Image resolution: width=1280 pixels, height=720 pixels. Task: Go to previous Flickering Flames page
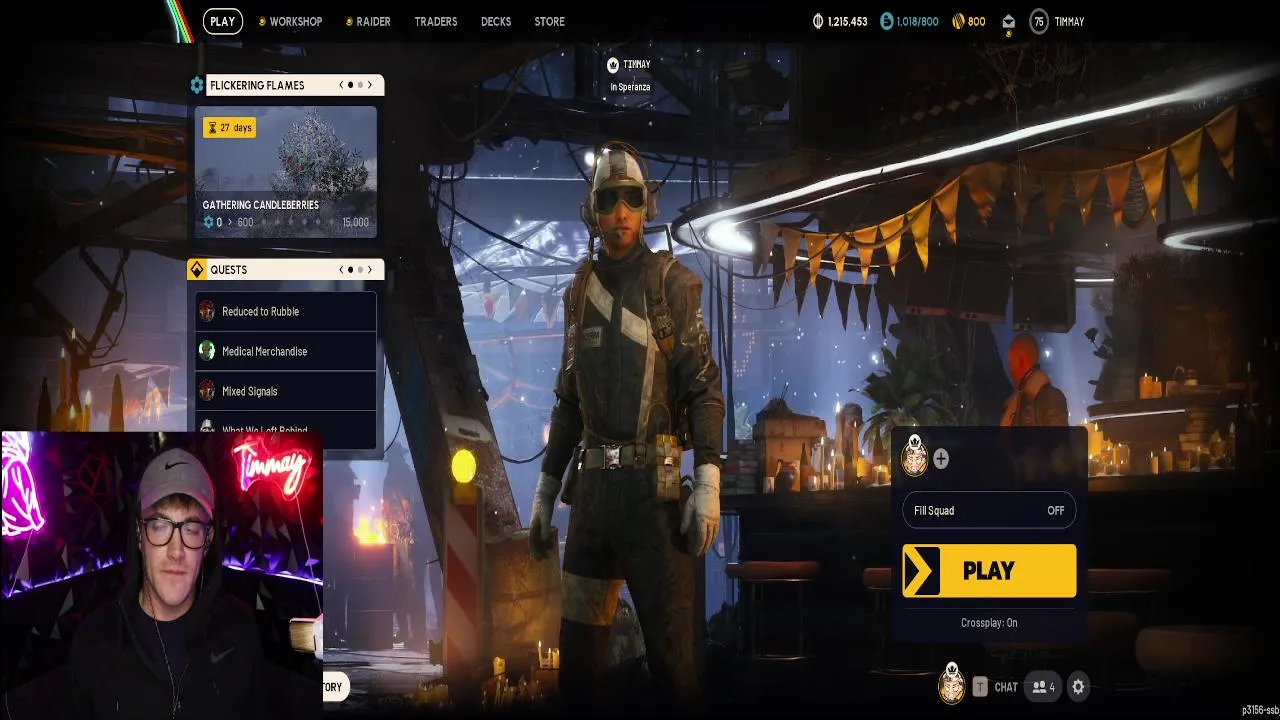pyautogui.click(x=341, y=85)
